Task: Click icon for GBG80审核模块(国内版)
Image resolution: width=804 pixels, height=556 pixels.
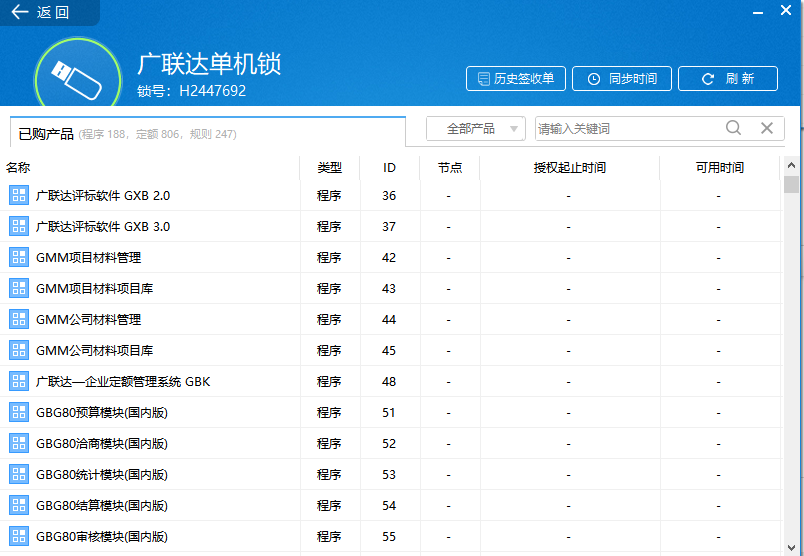Action: click(x=19, y=537)
